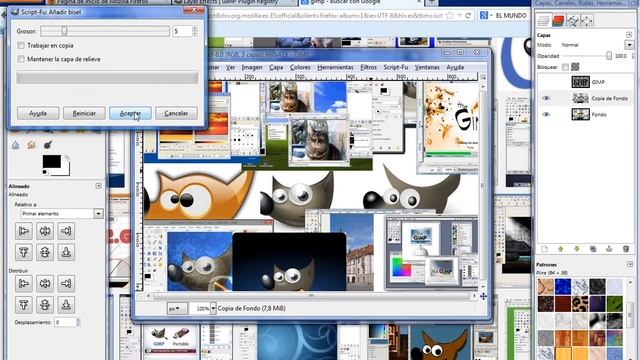Open the Filtros menu
The image size is (640, 360).
click(368, 67)
